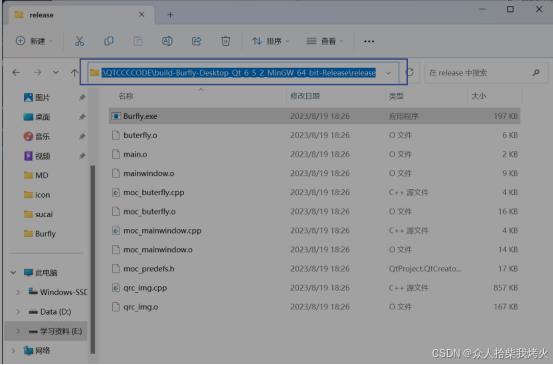This screenshot has width=553, height=365.
Task: Open the 查看 view dropdown
Action: point(325,41)
